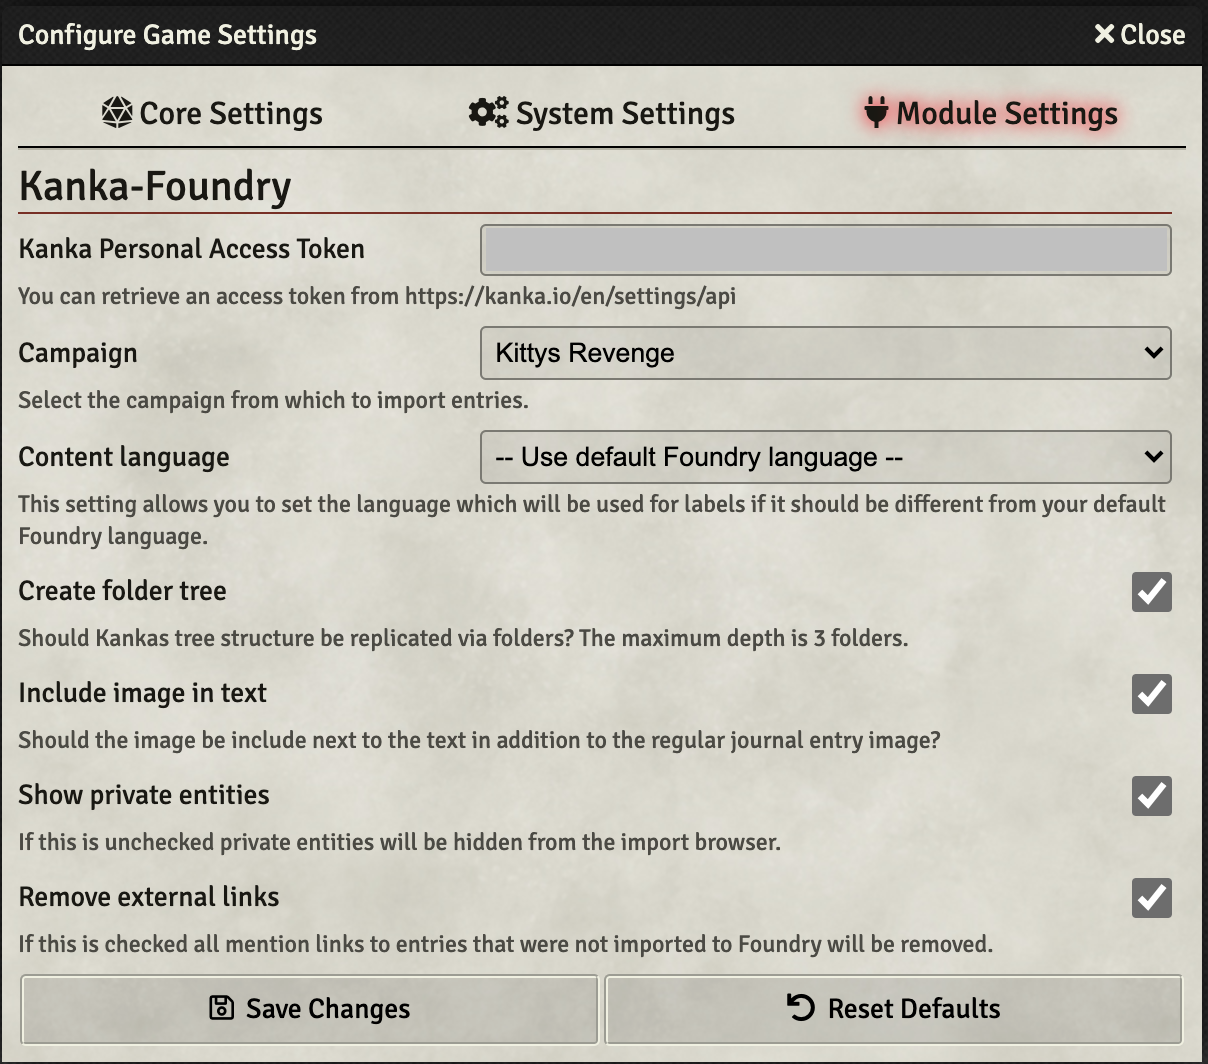This screenshot has width=1208, height=1064.
Task: Uncheck the Create folder tree option
Action: point(1151,592)
